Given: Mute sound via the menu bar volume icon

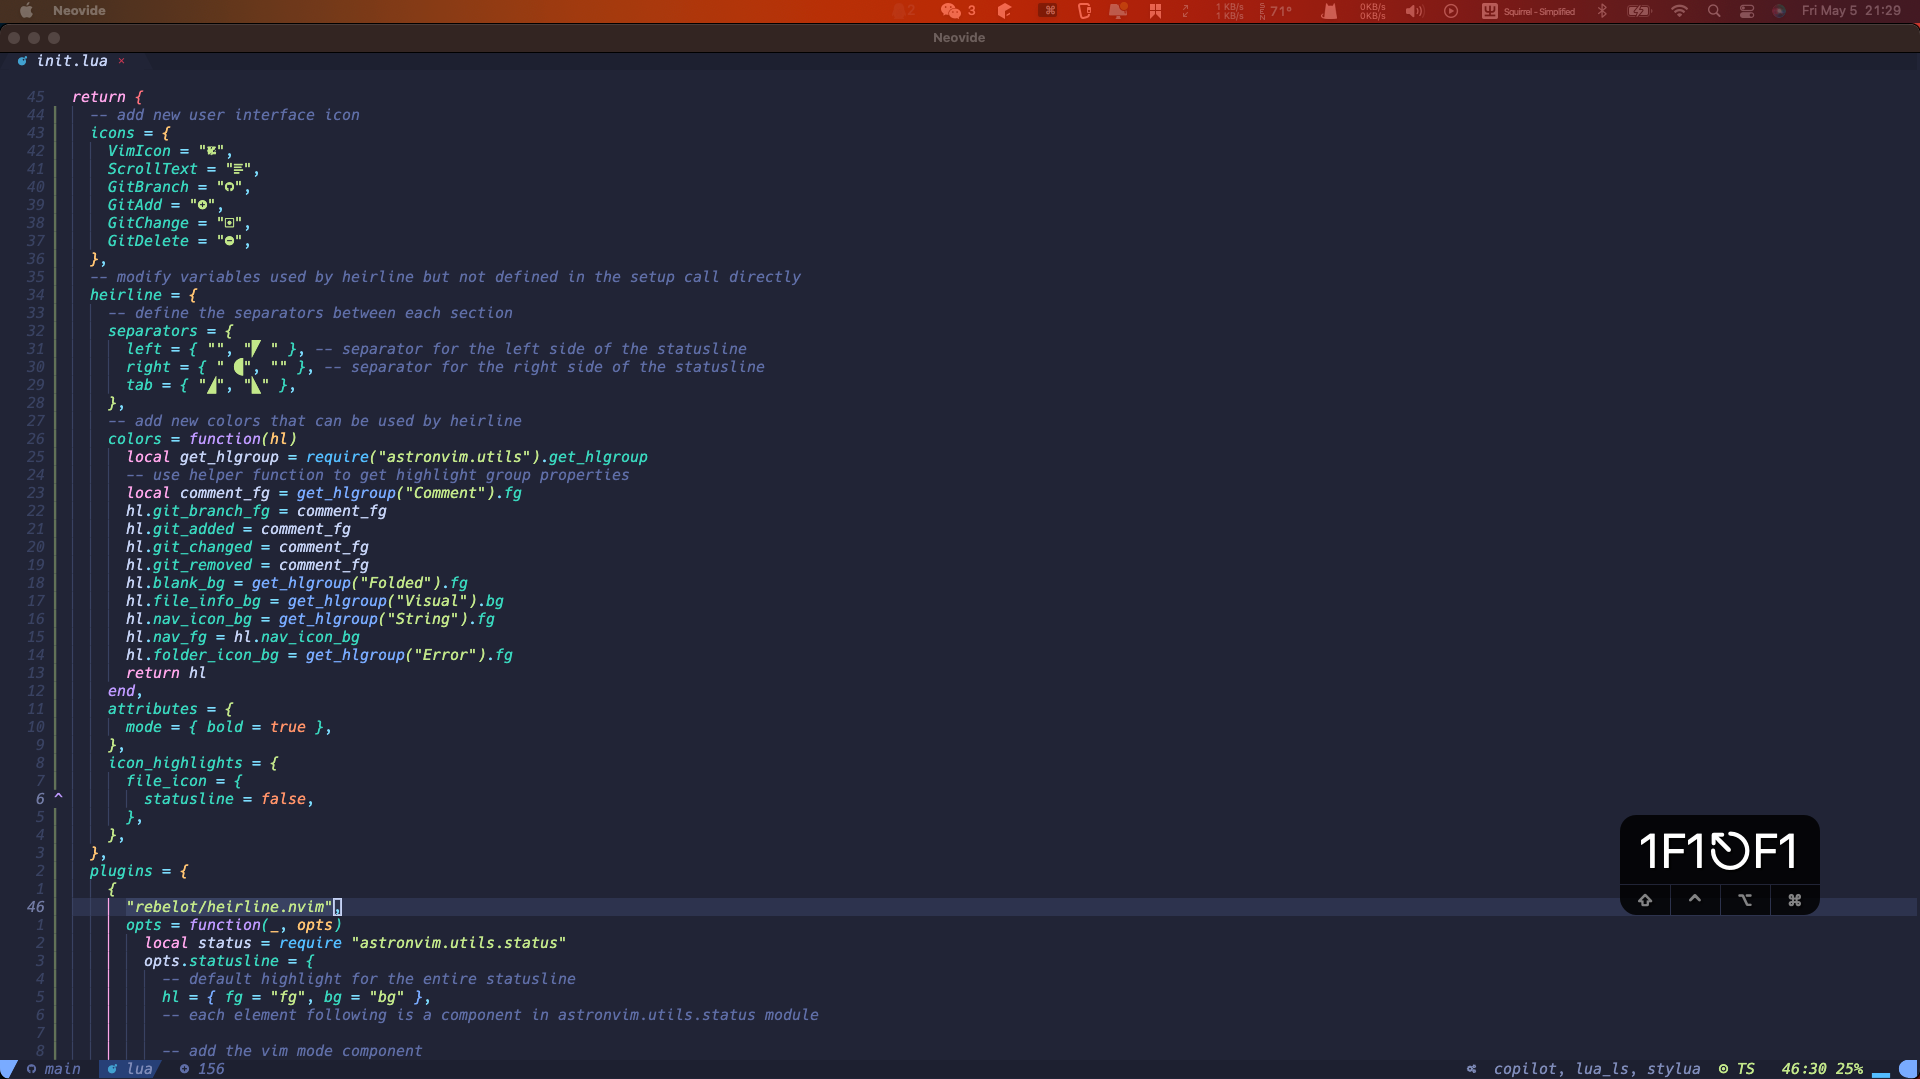Looking at the screenshot, I should tap(1413, 11).
